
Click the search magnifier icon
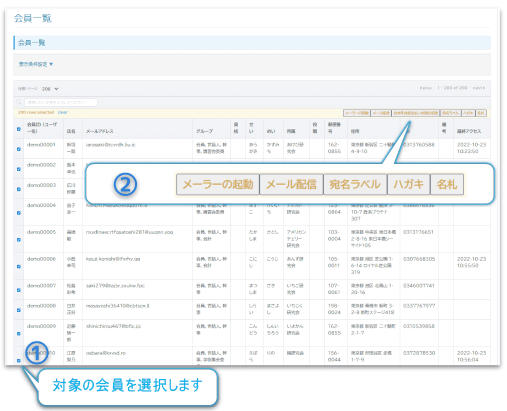point(19,102)
